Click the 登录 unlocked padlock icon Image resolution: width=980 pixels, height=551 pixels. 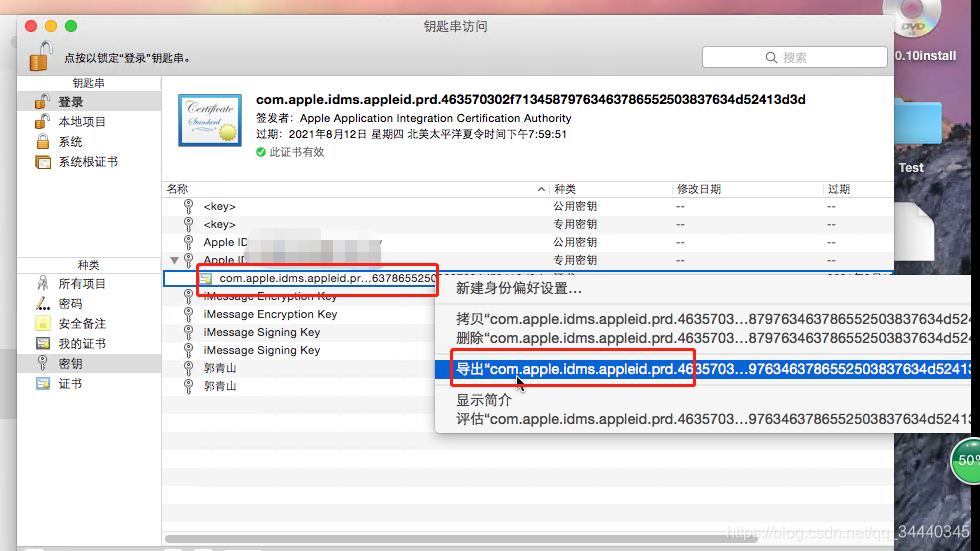click(42, 101)
